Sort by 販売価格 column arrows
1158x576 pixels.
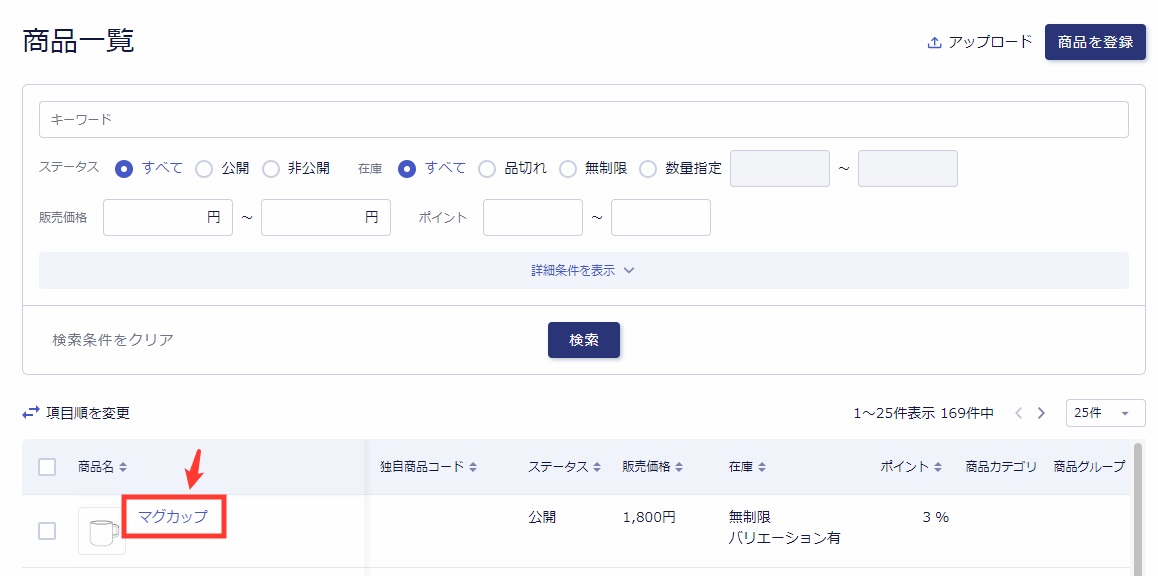point(679,467)
